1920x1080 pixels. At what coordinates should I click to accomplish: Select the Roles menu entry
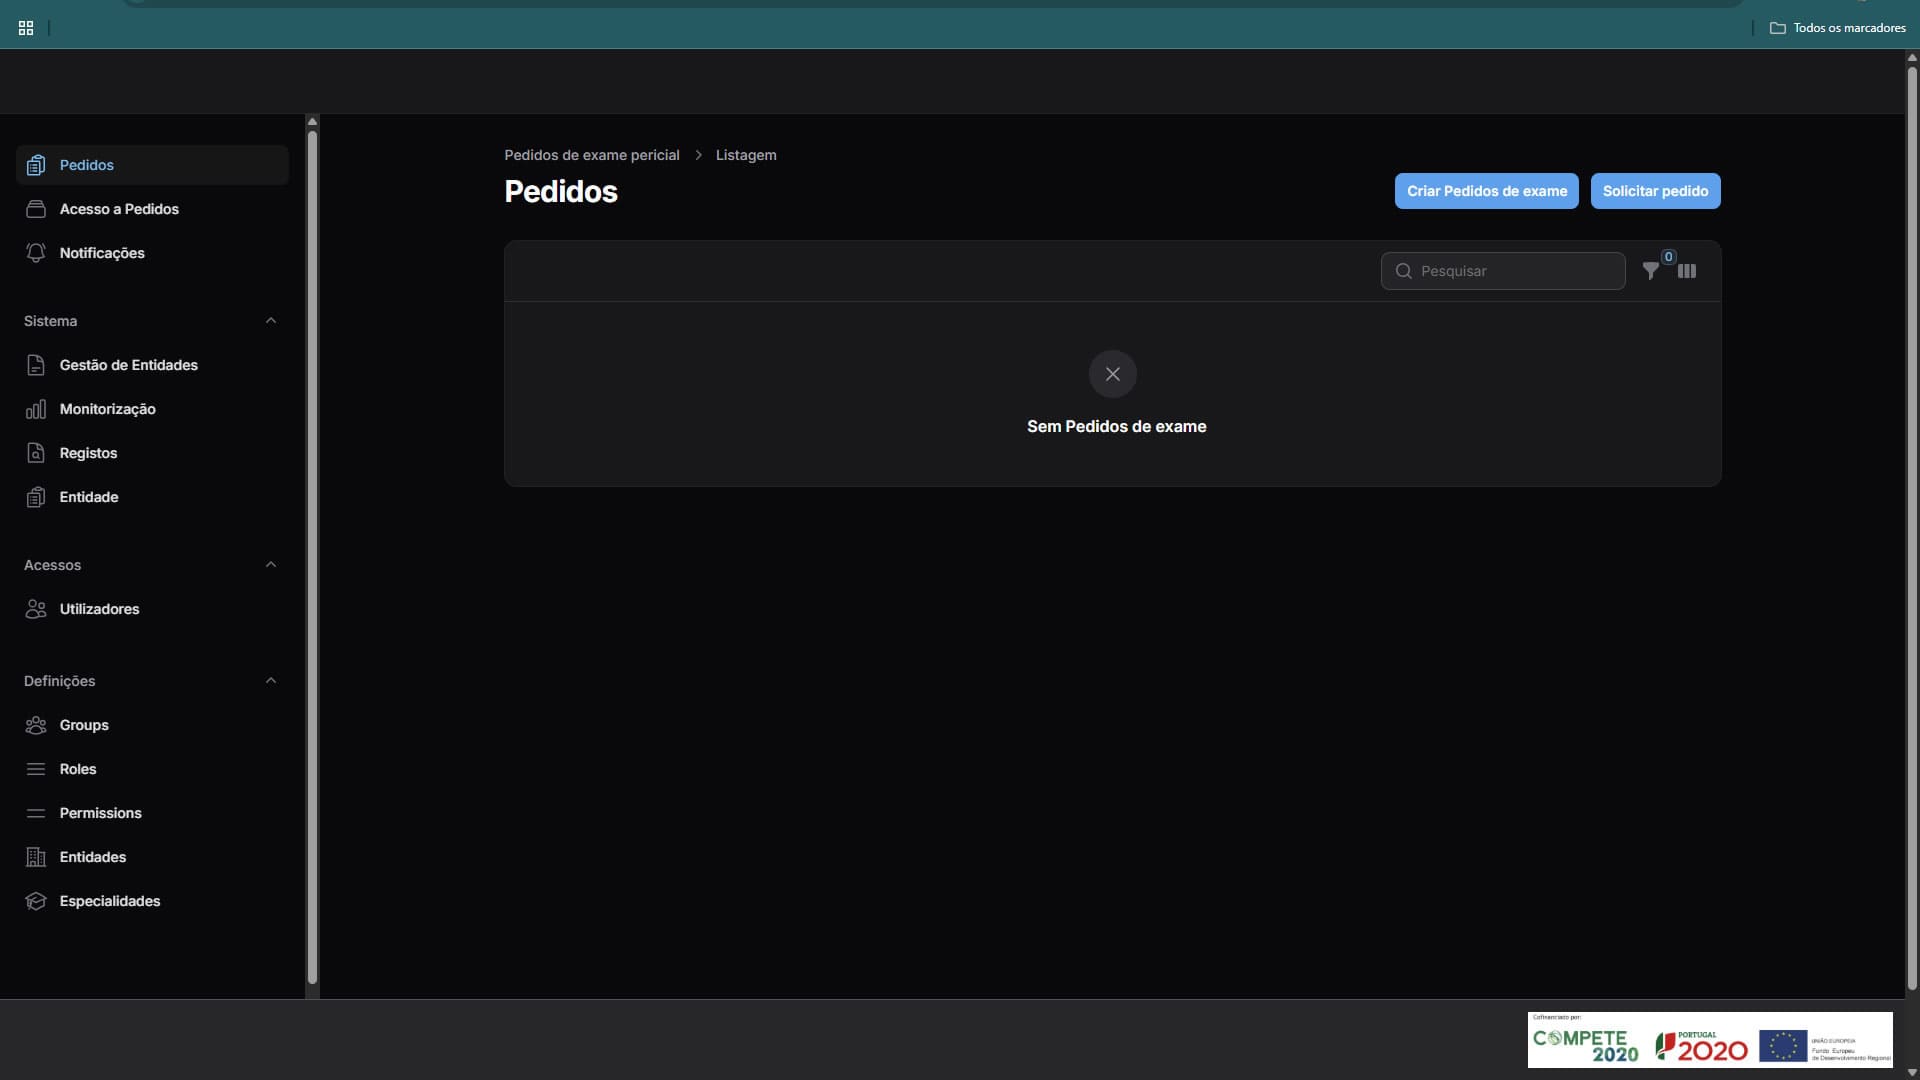point(78,769)
